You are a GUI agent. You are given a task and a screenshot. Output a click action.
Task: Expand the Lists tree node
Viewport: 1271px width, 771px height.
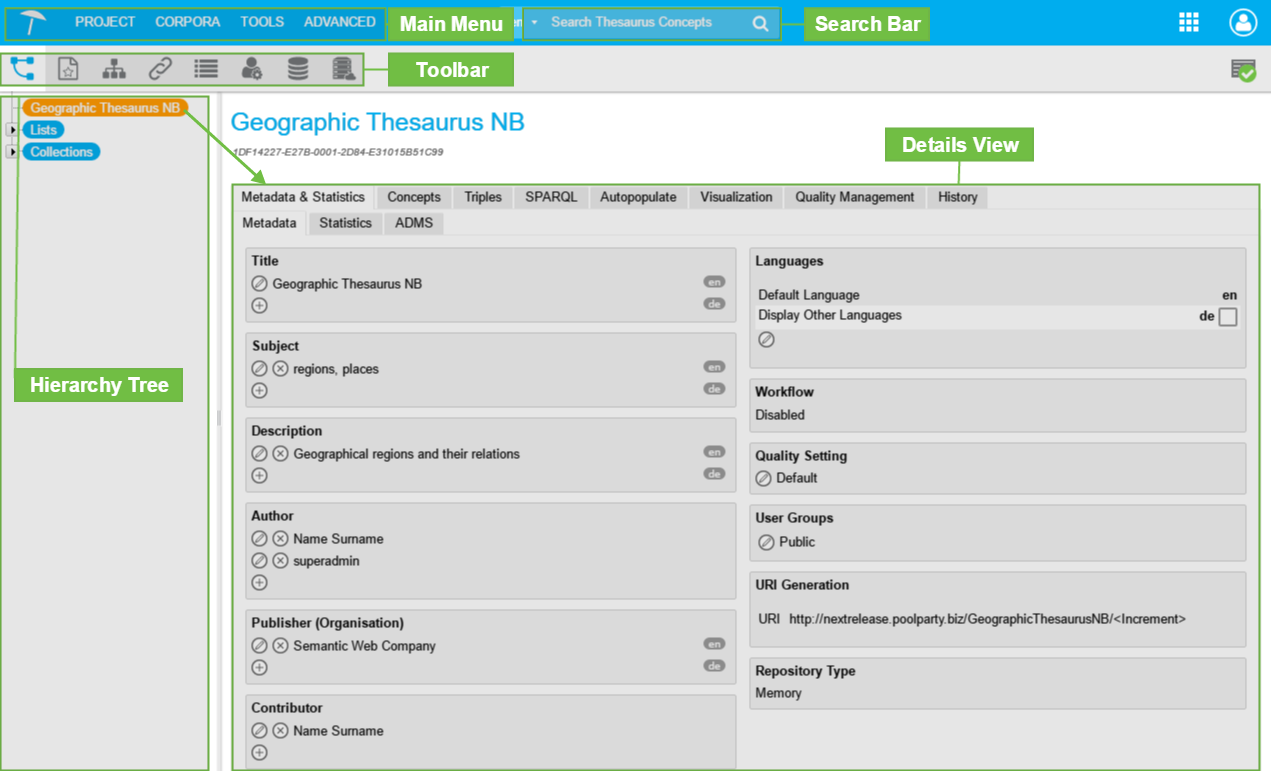coord(11,130)
